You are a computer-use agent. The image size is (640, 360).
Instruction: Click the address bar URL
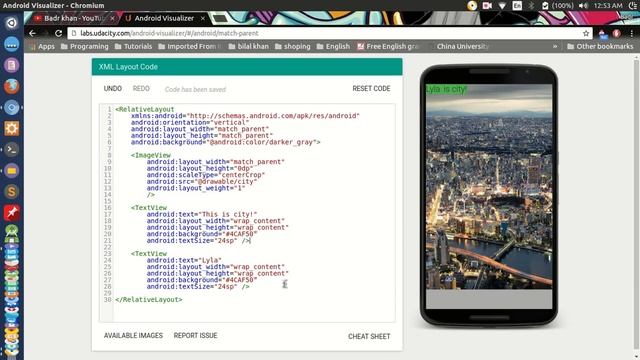pos(169,33)
